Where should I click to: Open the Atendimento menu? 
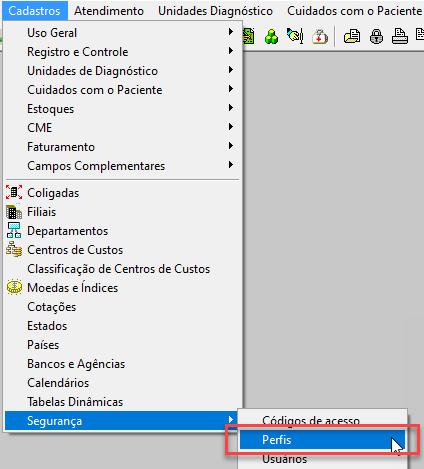109,11
